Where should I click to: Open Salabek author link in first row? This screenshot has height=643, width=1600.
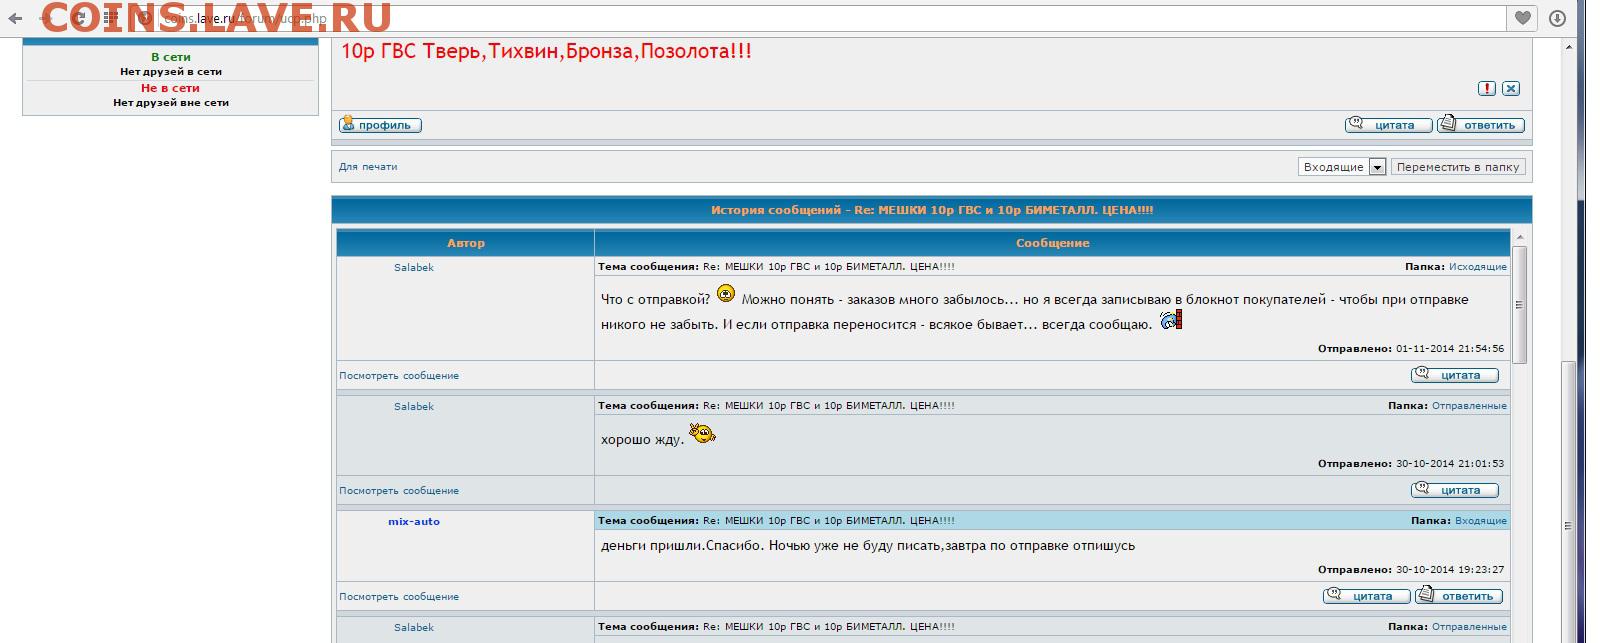pyautogui.click(x=414, y=268)
